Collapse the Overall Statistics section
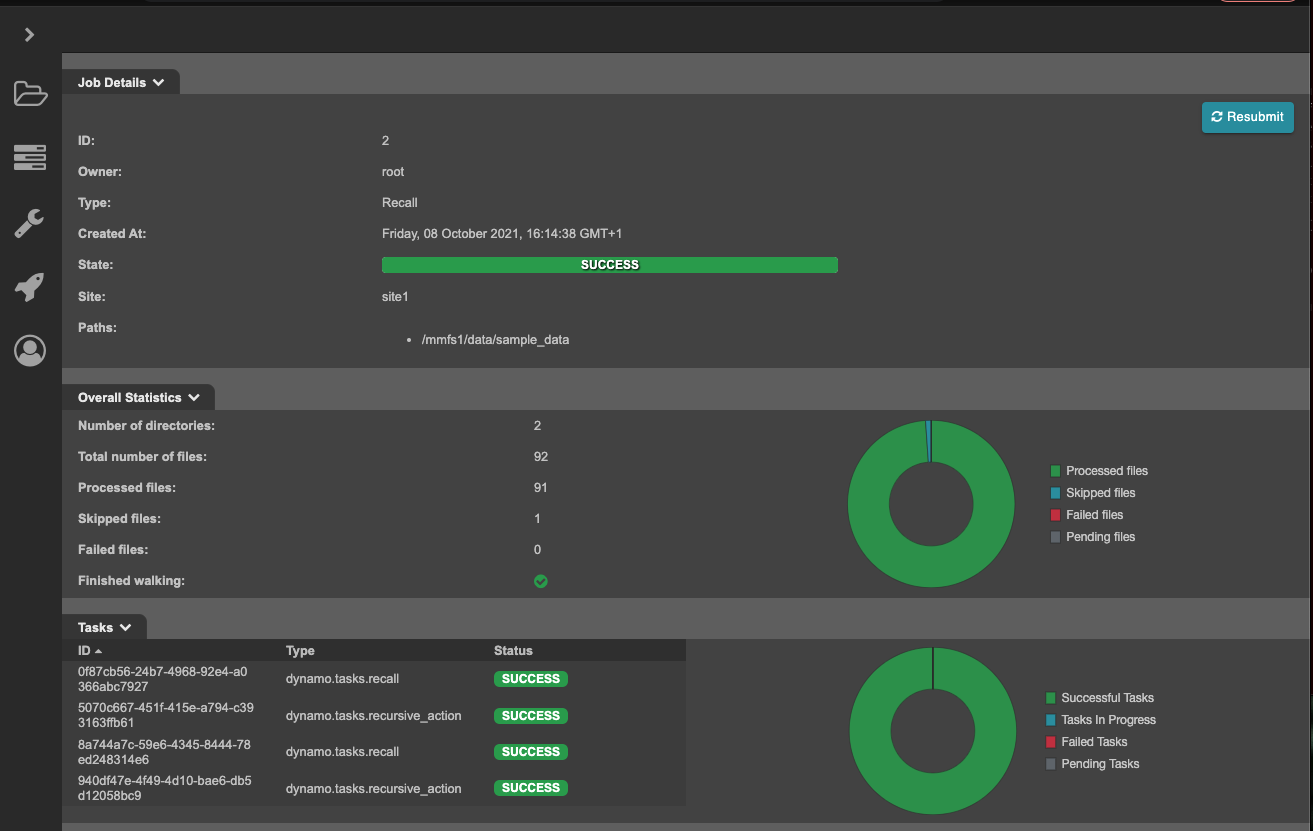1313x831 pixels. [x=138, y=398]
